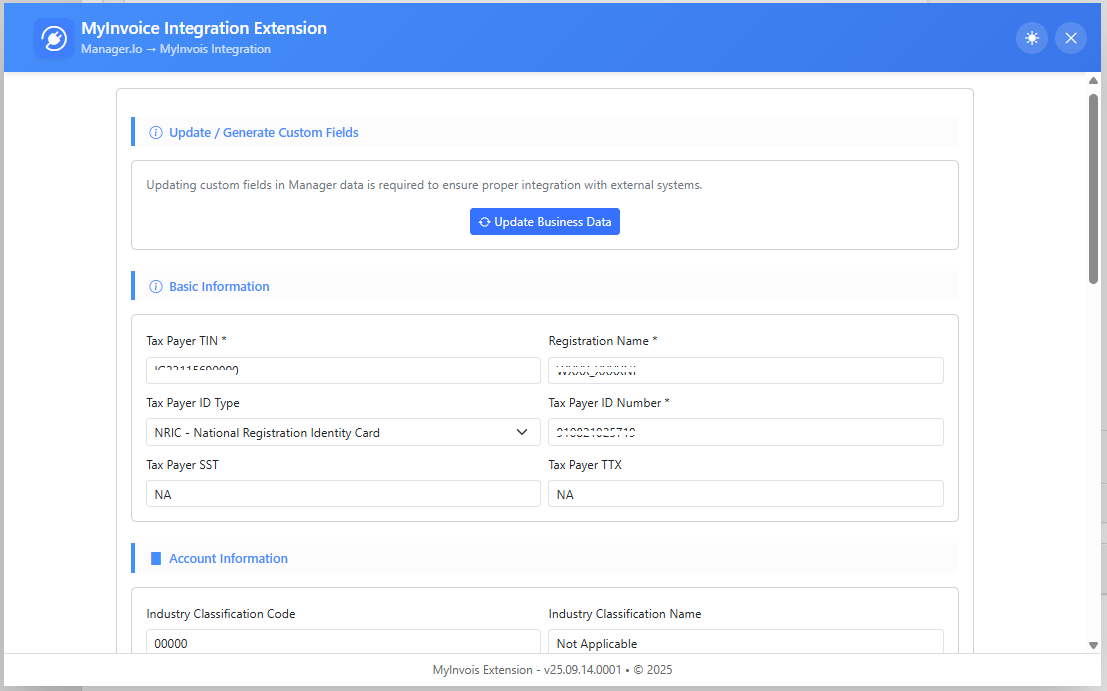Click the refresh icon inside Update Business Data button
This screenshot has height=691, width=1107.
coord(484,221)
